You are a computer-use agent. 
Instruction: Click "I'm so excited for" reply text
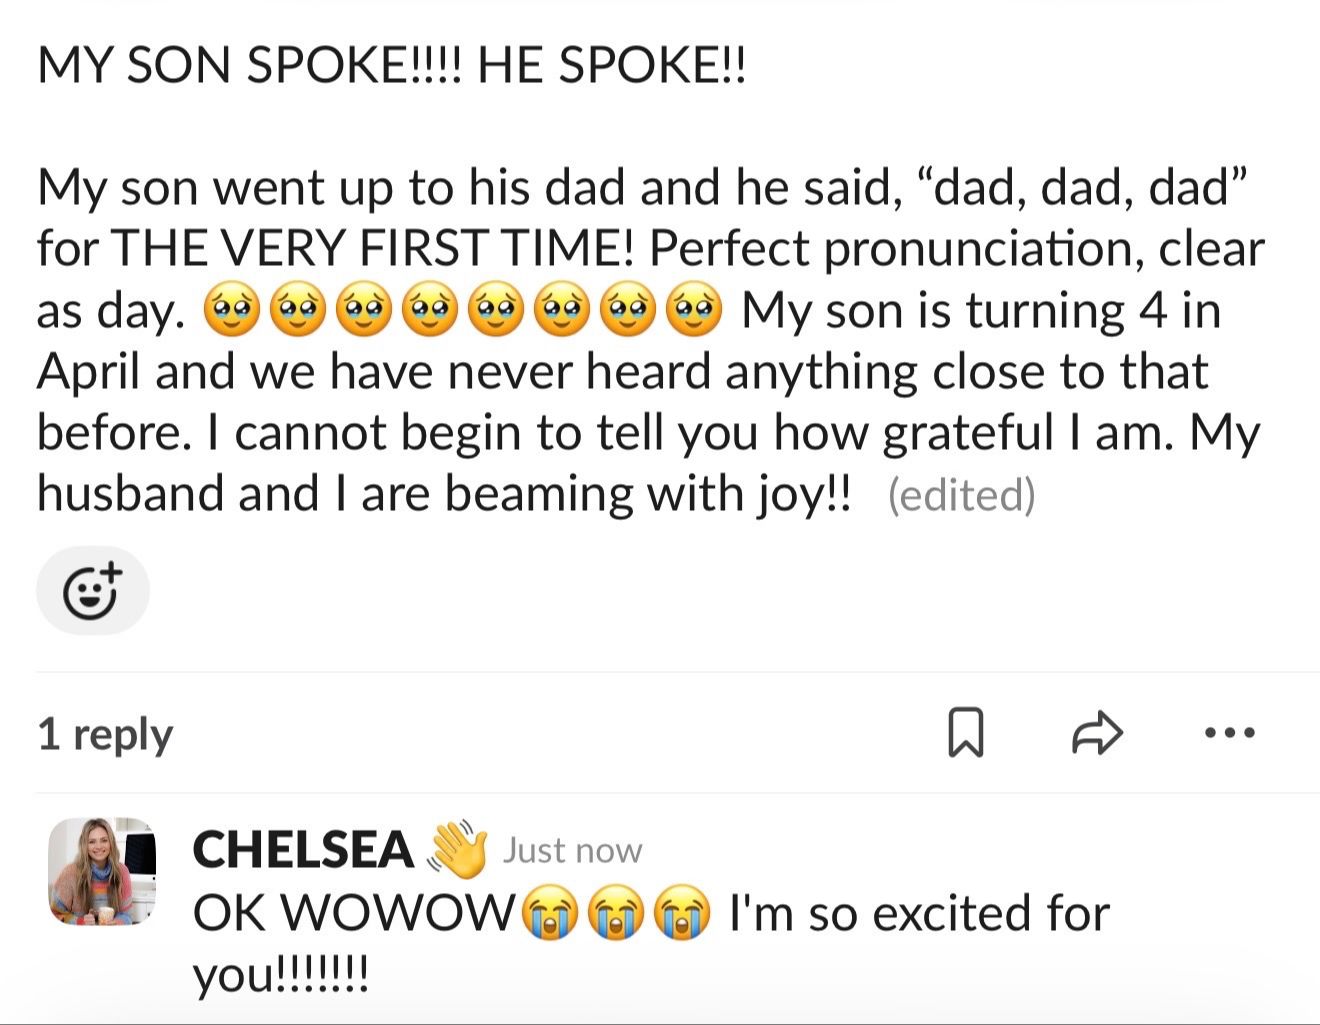pyautogui.click(x=919, y=913)
